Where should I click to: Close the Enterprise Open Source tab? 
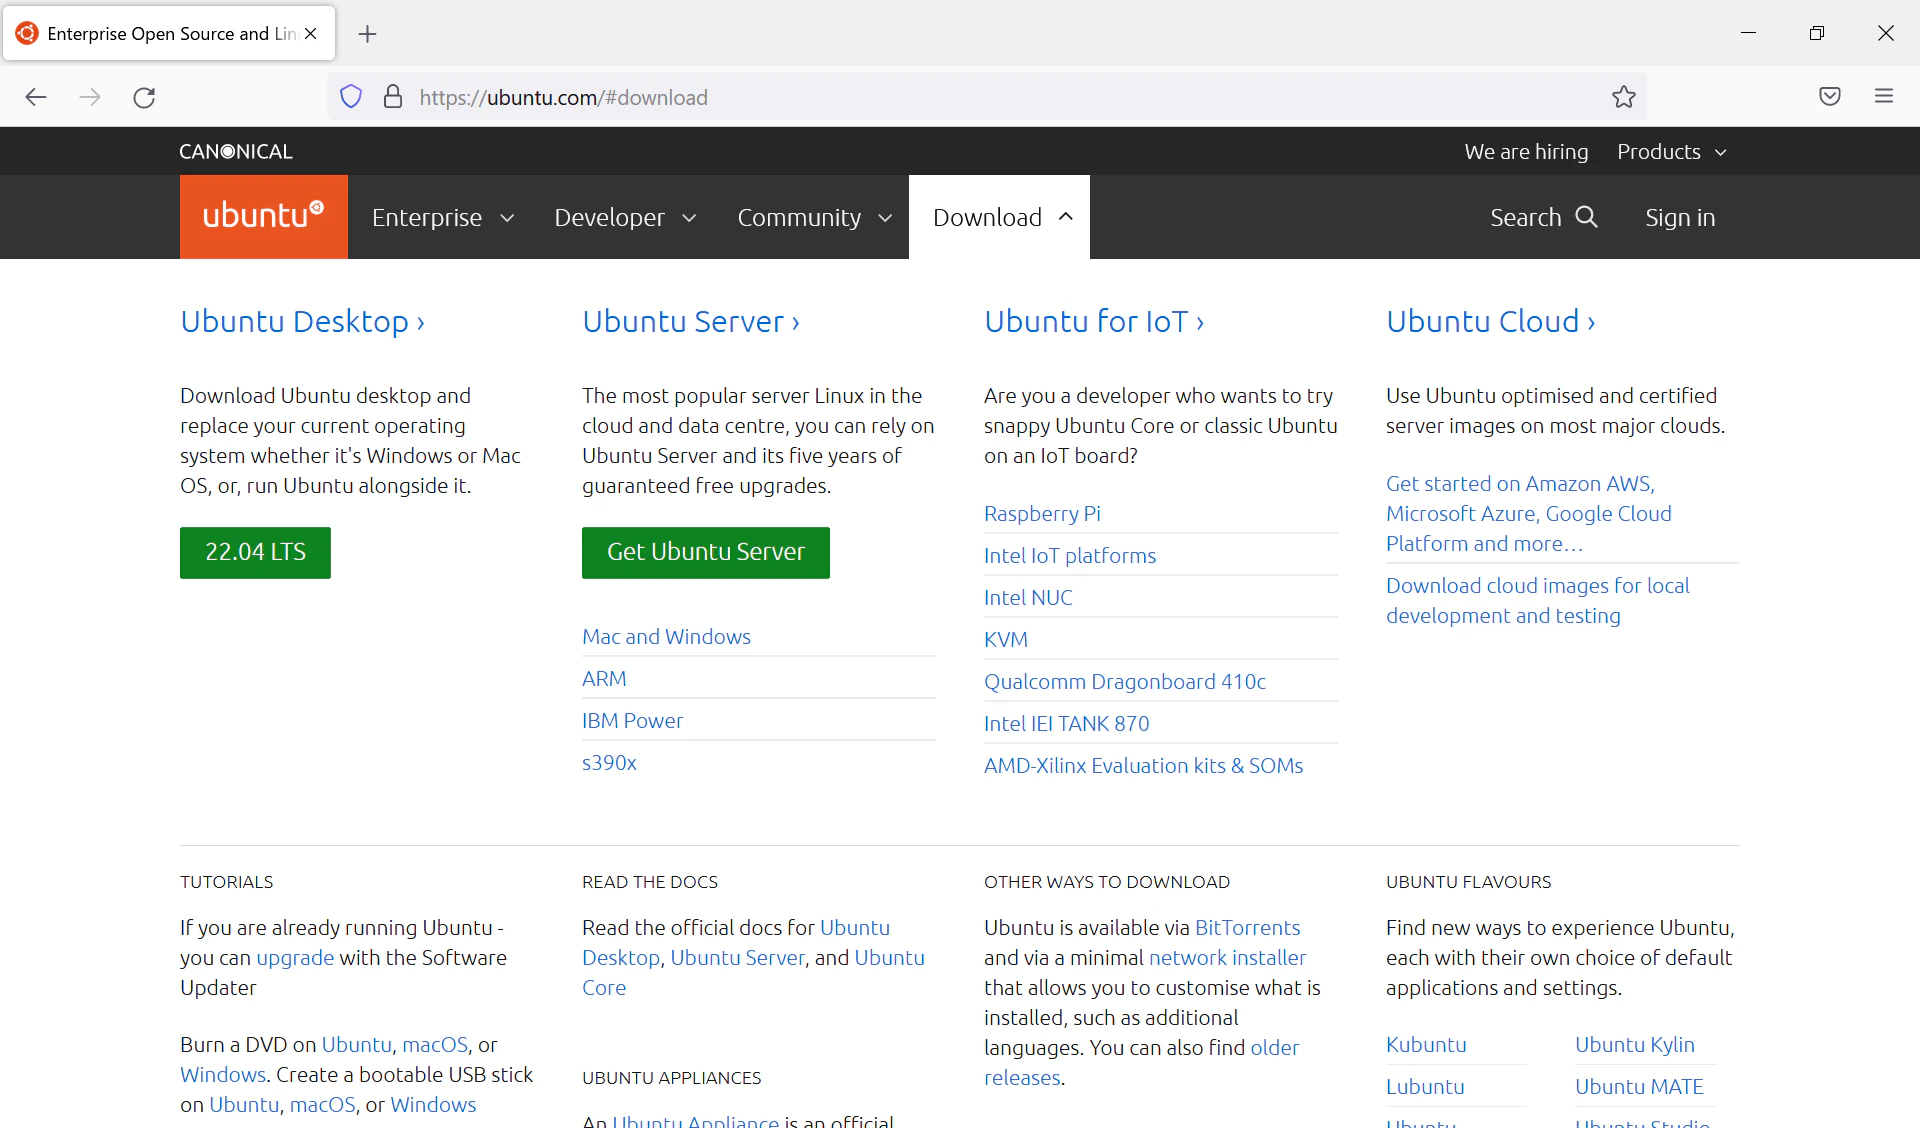point(311,33)
